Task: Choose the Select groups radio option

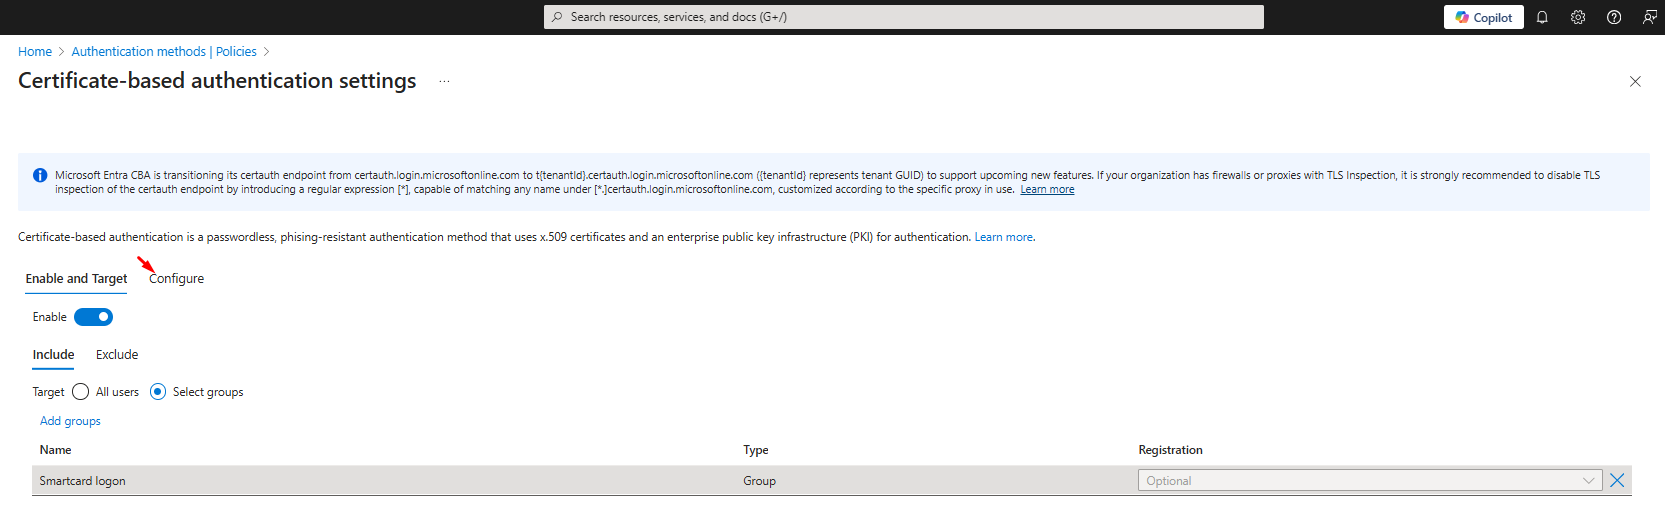Action: pos(158,392)
